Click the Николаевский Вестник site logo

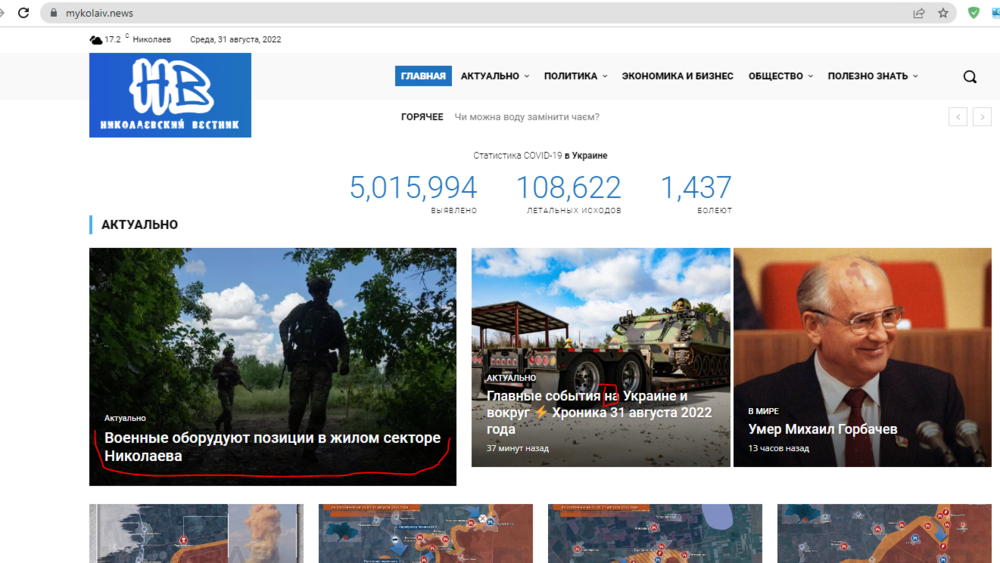[x=170, y=95]
